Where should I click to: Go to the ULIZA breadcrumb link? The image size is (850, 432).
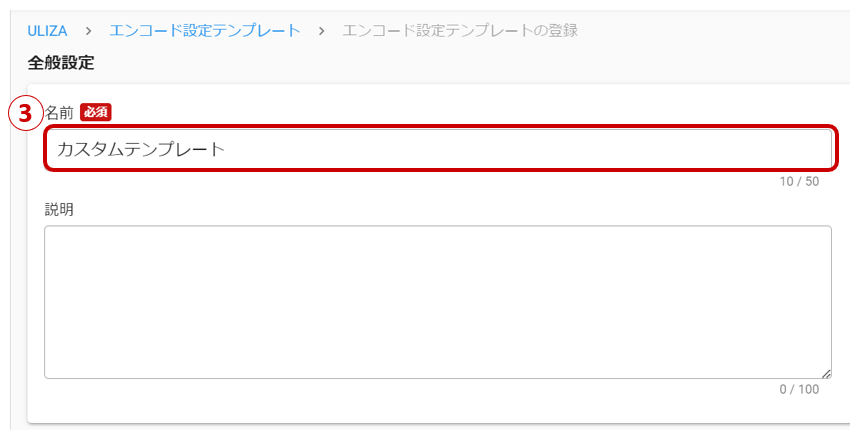click(x=47, y=30)
